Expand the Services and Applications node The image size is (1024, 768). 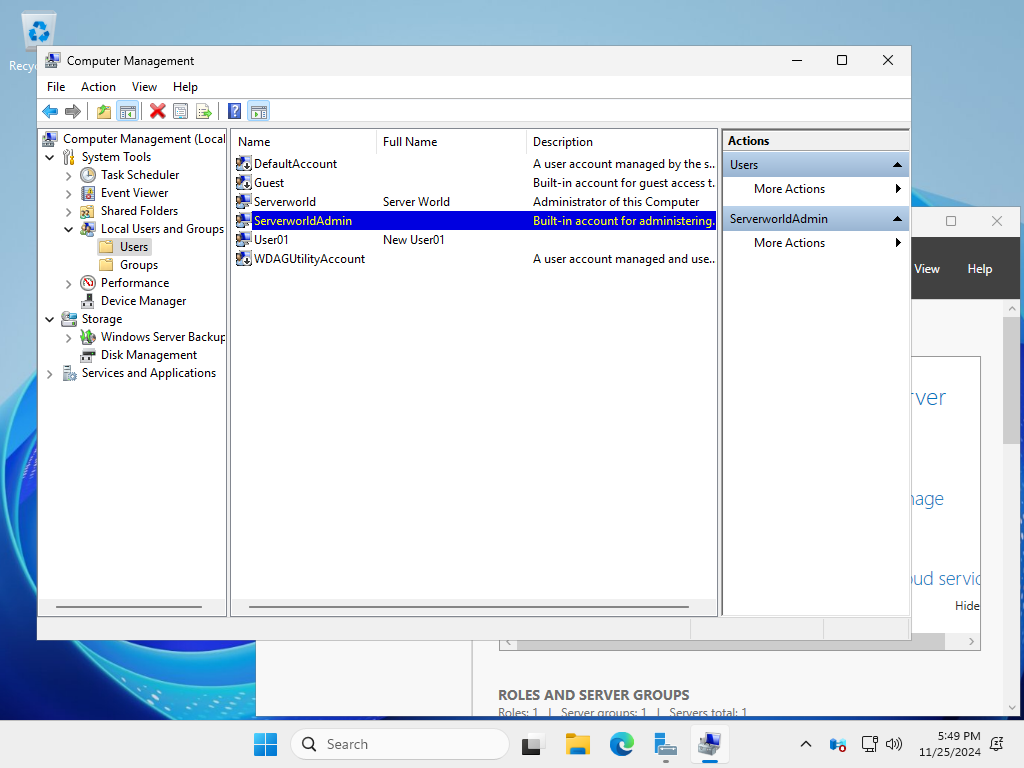click(49, 373)
